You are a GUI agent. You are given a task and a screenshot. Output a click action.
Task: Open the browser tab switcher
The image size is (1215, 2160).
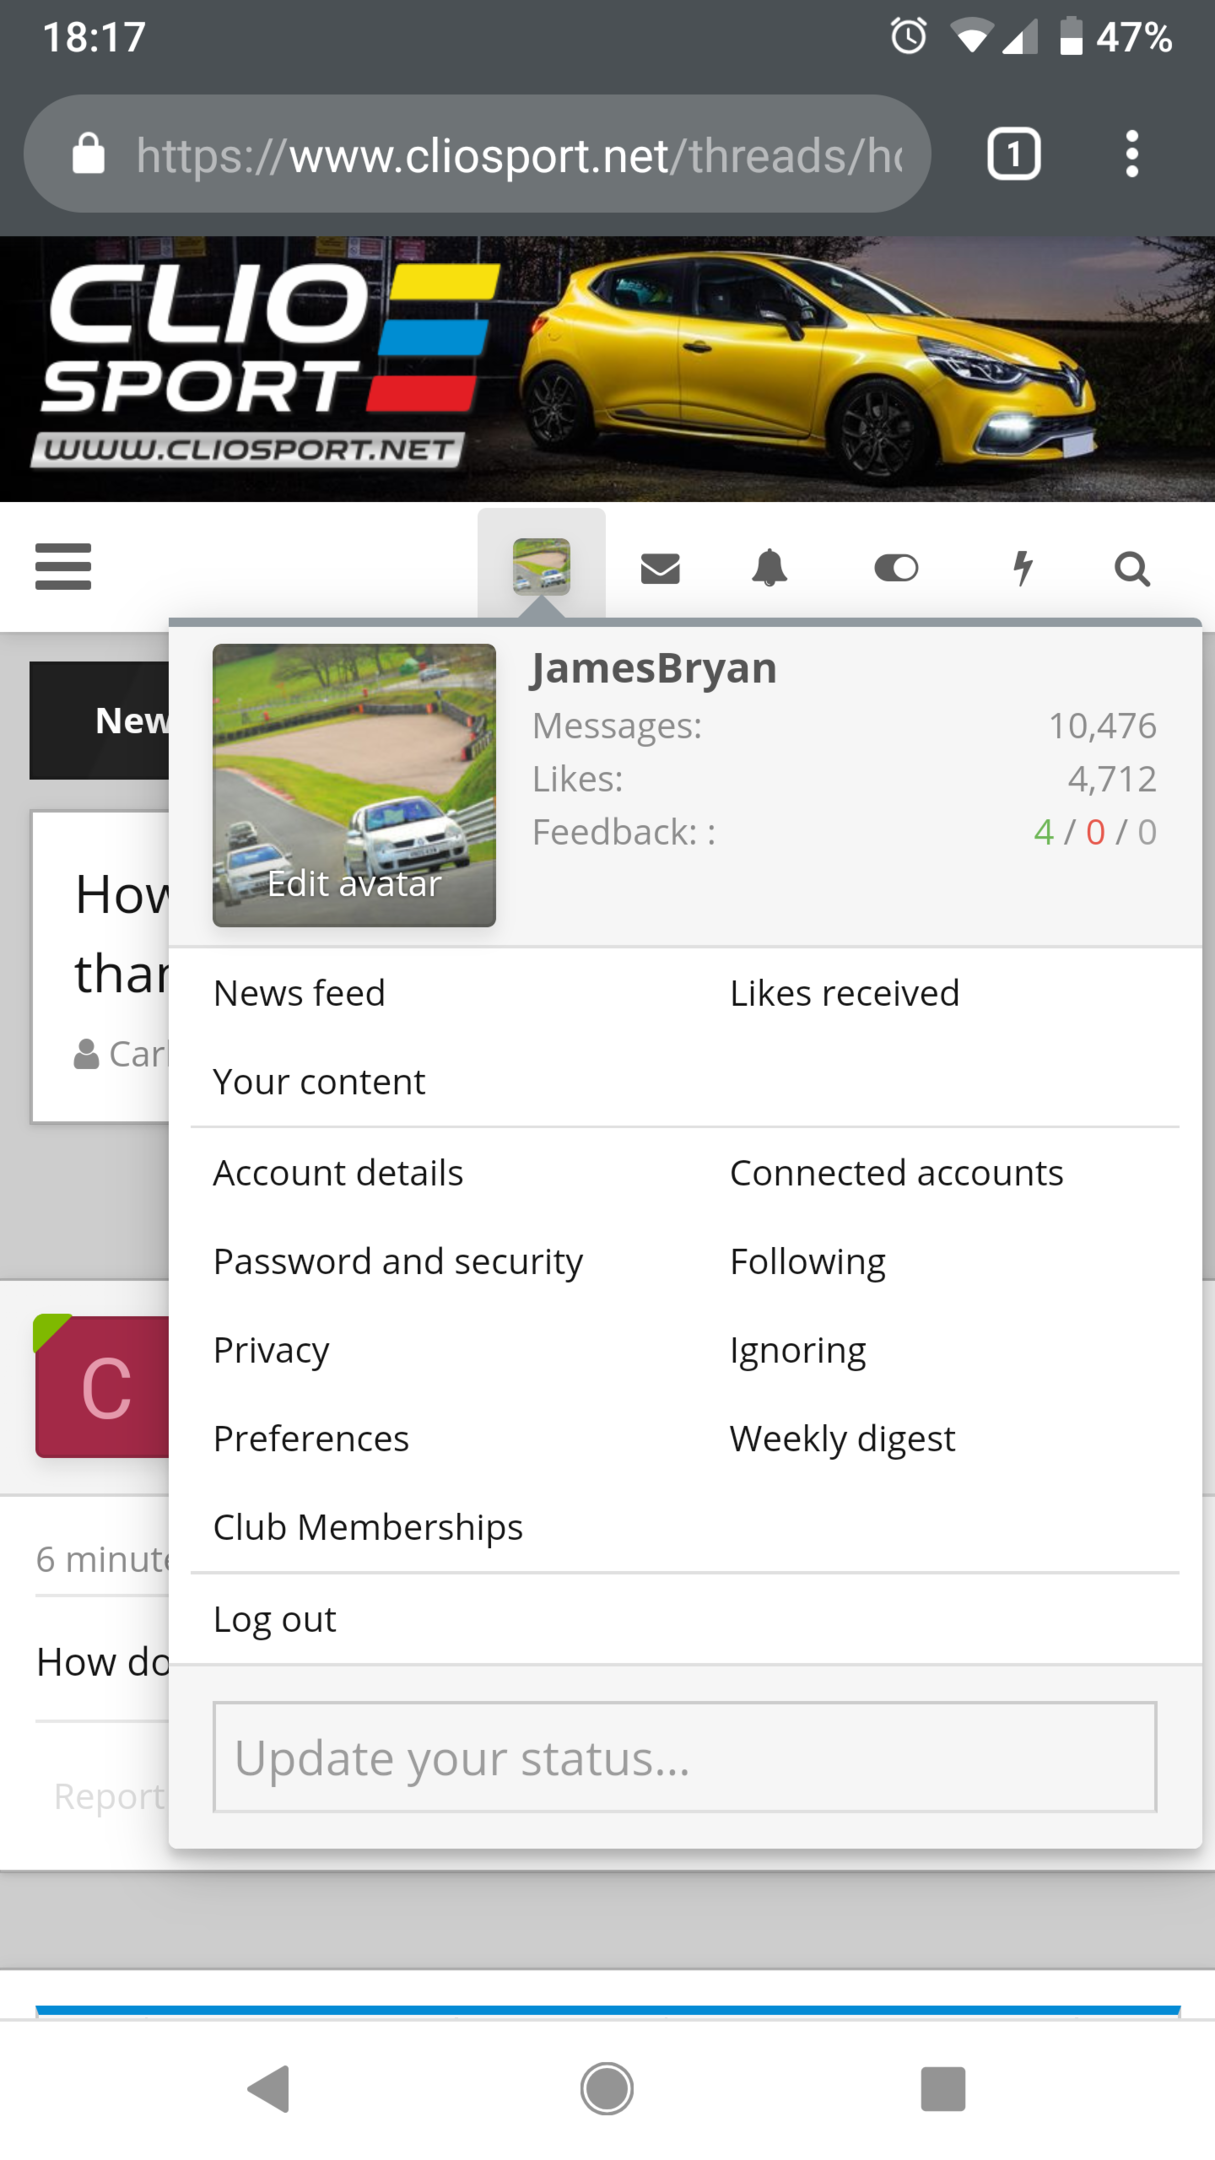(x=1014, y=154)
